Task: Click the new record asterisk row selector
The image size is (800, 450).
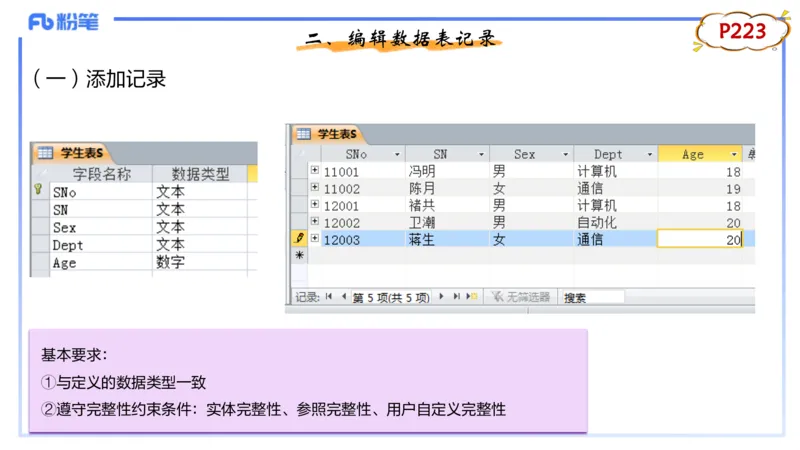Action: pos(299,255)
